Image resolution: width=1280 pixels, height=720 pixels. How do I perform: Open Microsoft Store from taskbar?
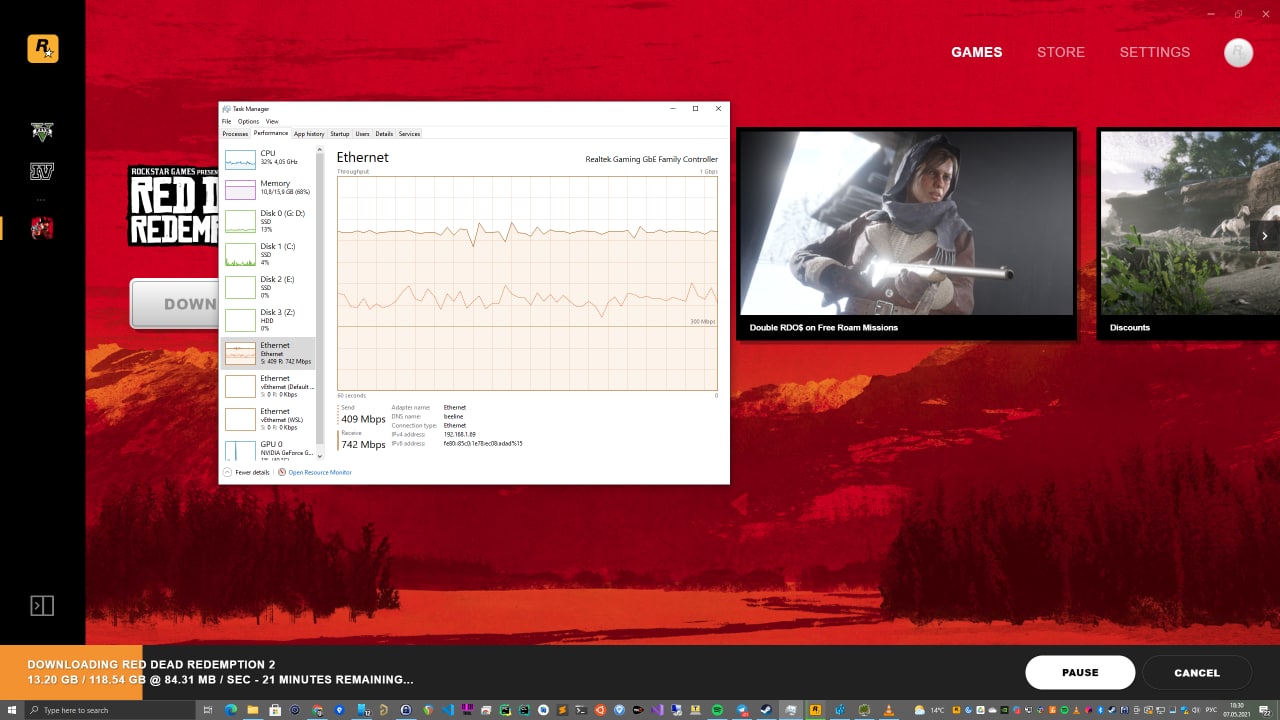click(x=275, y=710)
